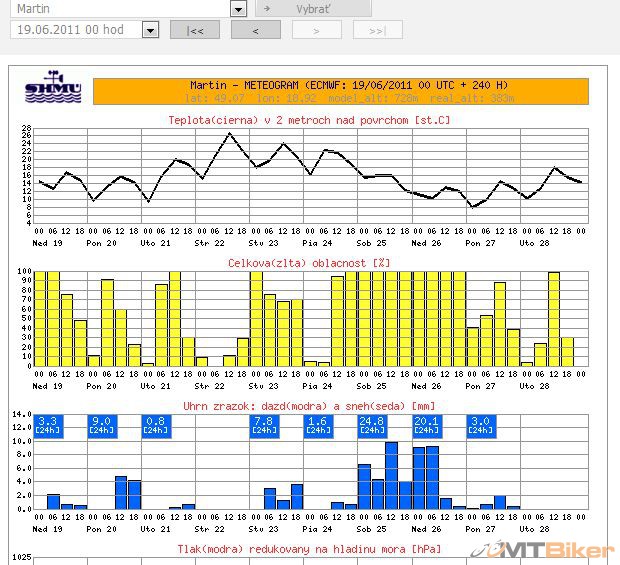Click the 7.8 24h precipitation label
The height and width of the screenshot is (565, 620).
click(263, 425)
